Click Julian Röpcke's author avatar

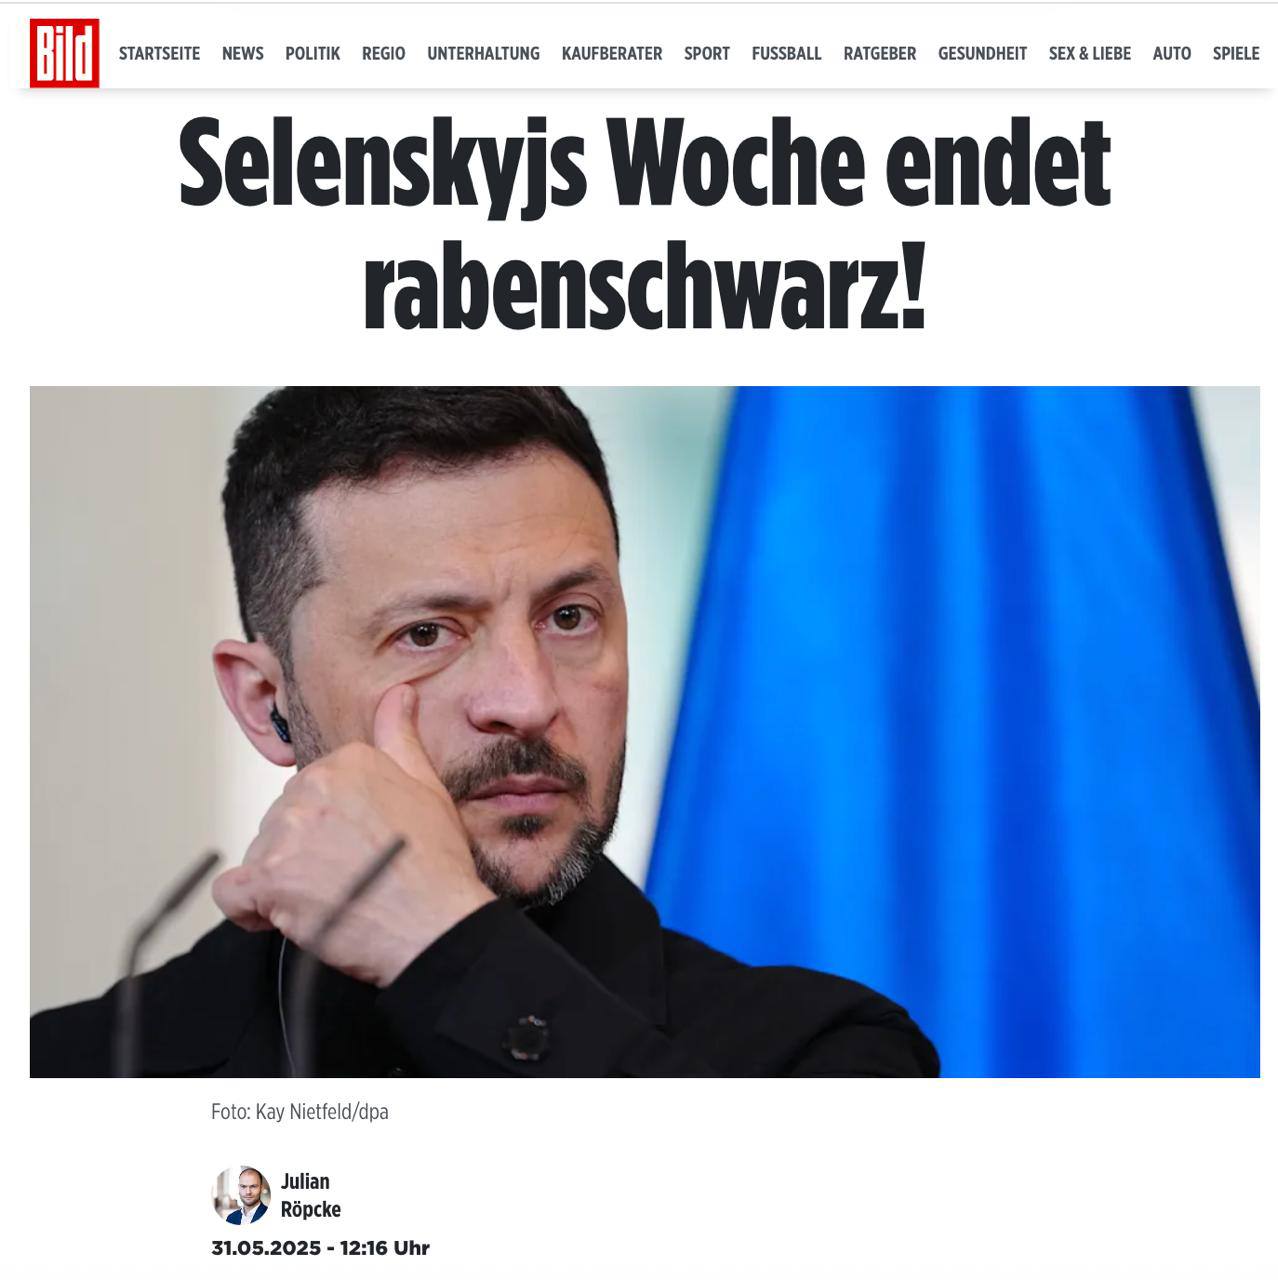coord(241,1195)
